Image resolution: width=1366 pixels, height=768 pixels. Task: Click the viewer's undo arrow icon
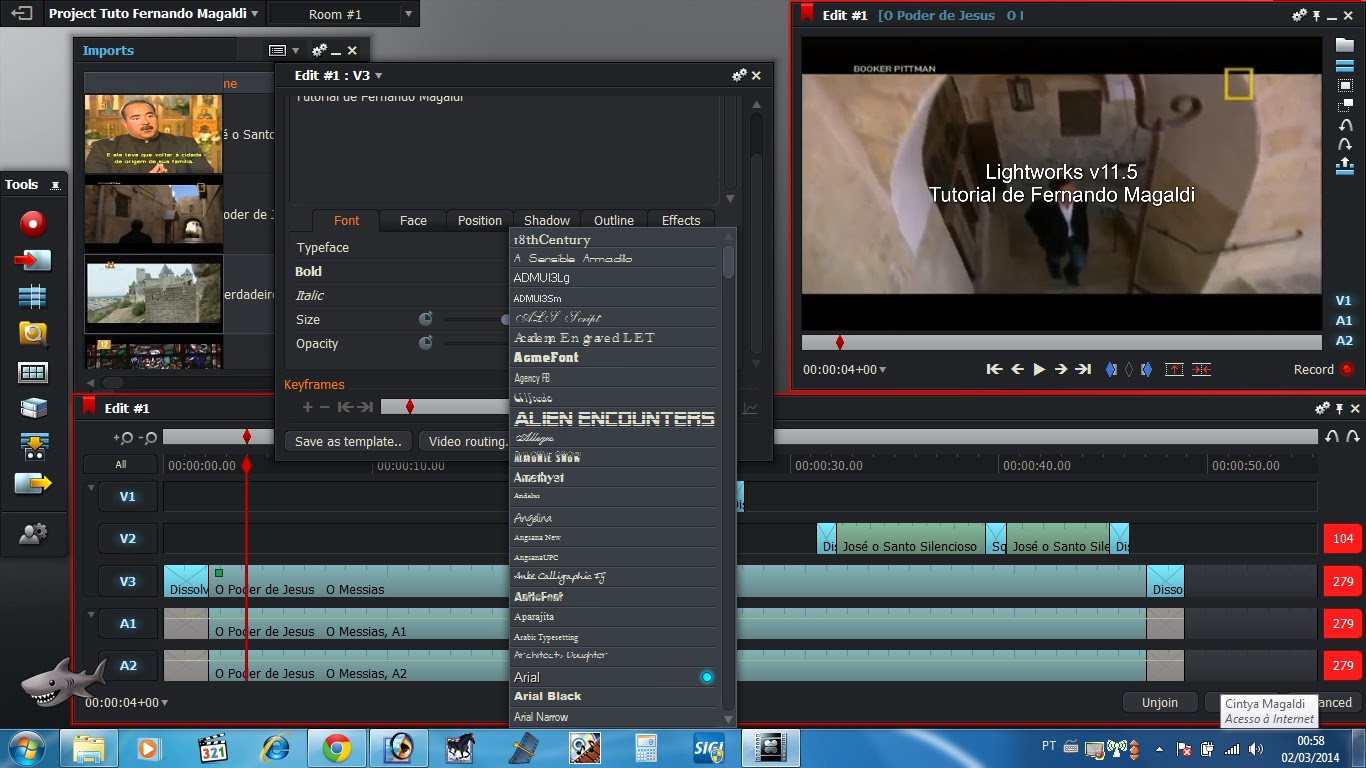point(1345,125)
